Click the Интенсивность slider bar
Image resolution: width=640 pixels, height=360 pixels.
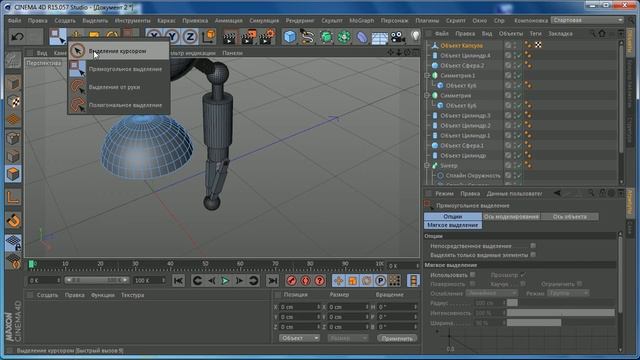[x=560, y=313]
